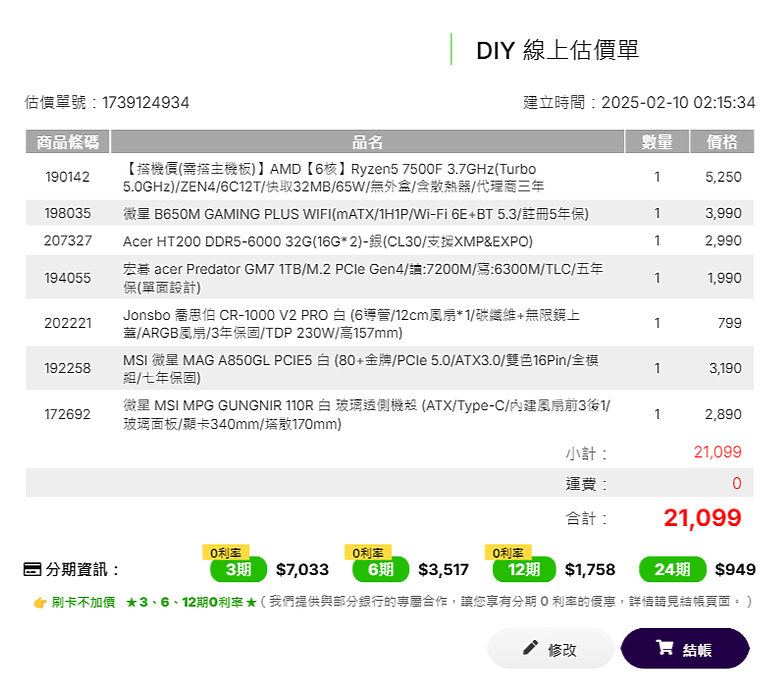This screenshot has height=692, width=780.
Task: Select the 3期 installment badge
Action: (x=238, y=569)
